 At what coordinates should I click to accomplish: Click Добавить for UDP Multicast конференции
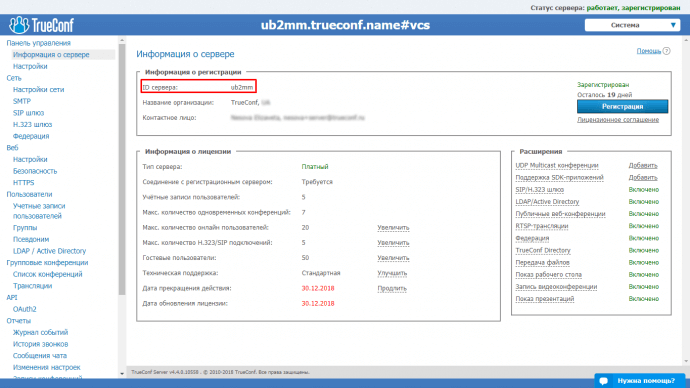click(643, 165)
